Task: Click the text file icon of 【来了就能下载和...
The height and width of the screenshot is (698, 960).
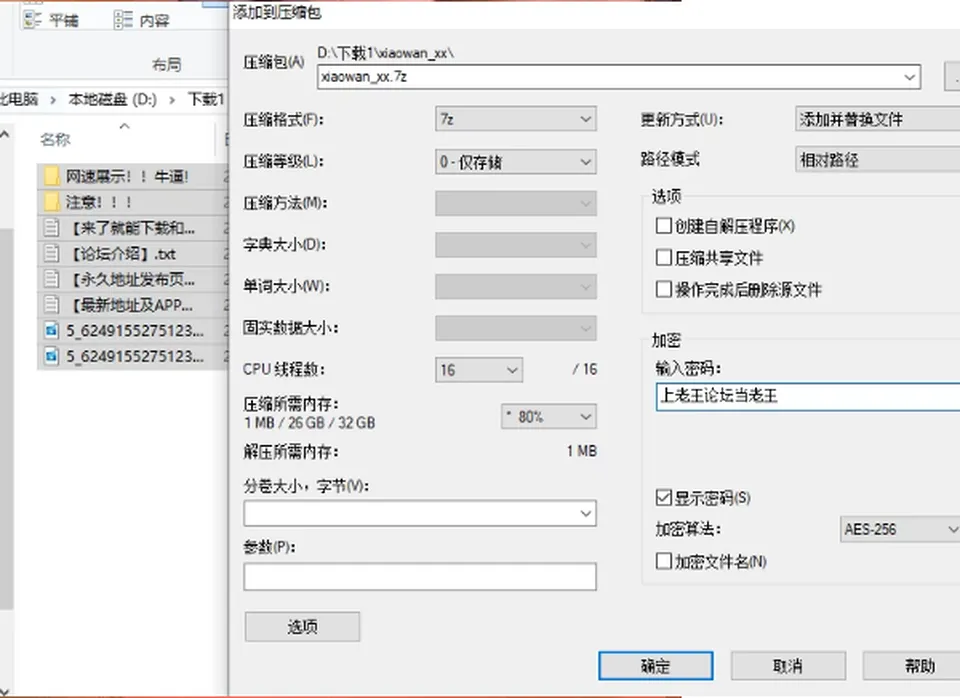Action: click(52, 228)
